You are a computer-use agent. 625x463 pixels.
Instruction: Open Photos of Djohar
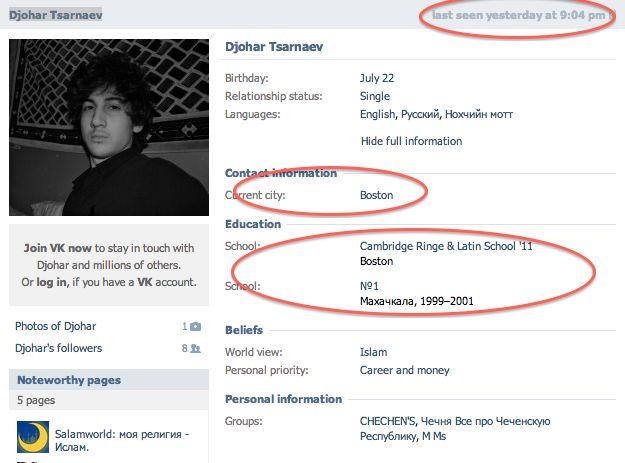[x=56, y=326]
